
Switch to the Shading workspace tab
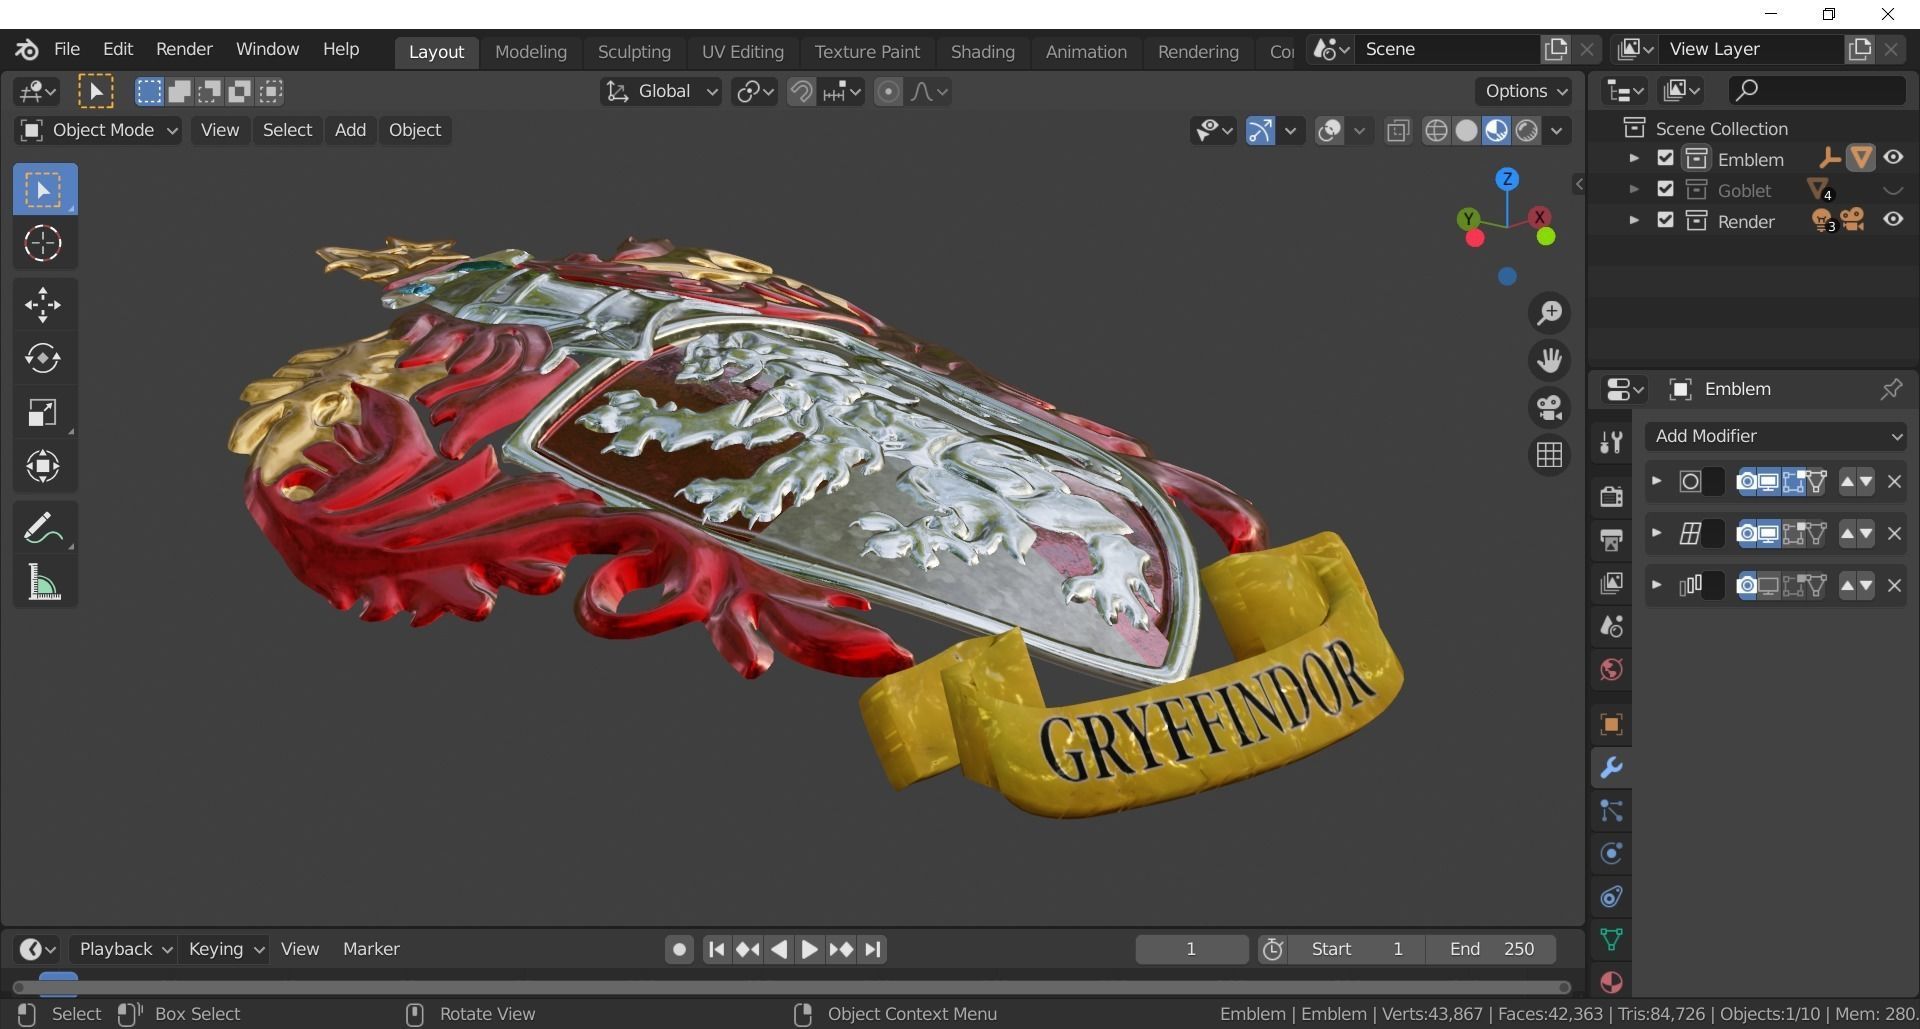tap(982, 52)
